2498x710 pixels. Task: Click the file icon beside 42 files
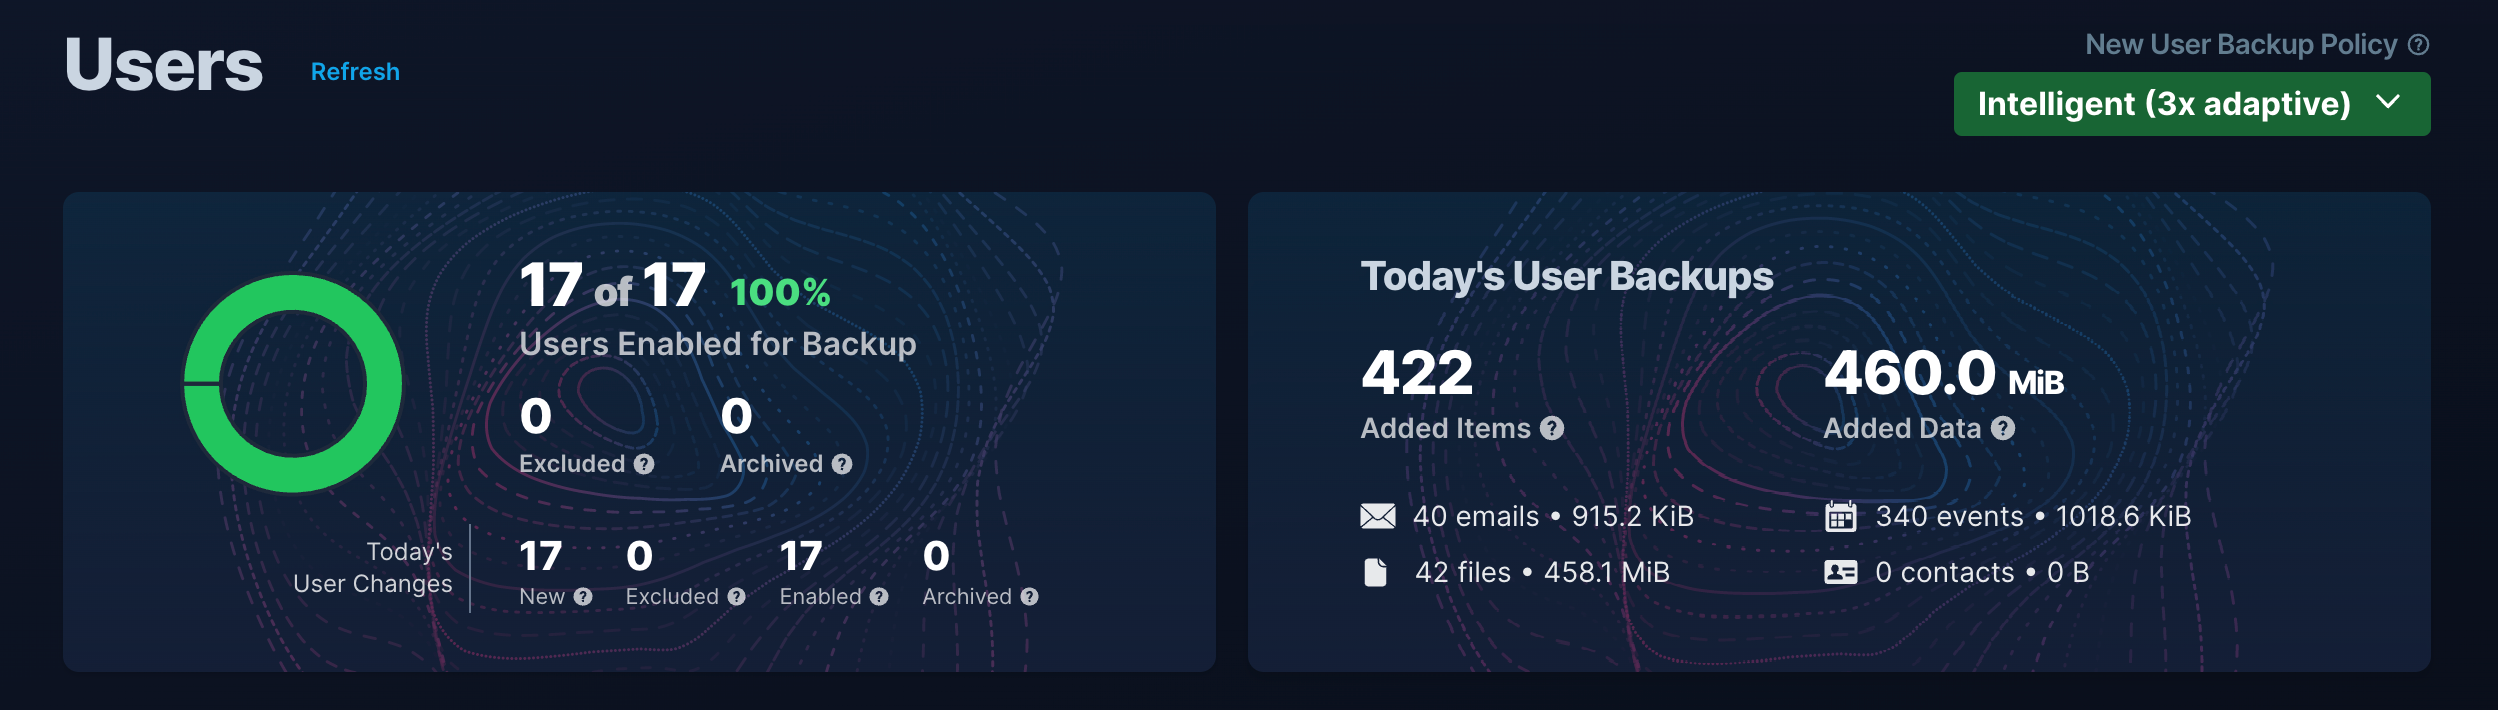[x=1376, y=573]
